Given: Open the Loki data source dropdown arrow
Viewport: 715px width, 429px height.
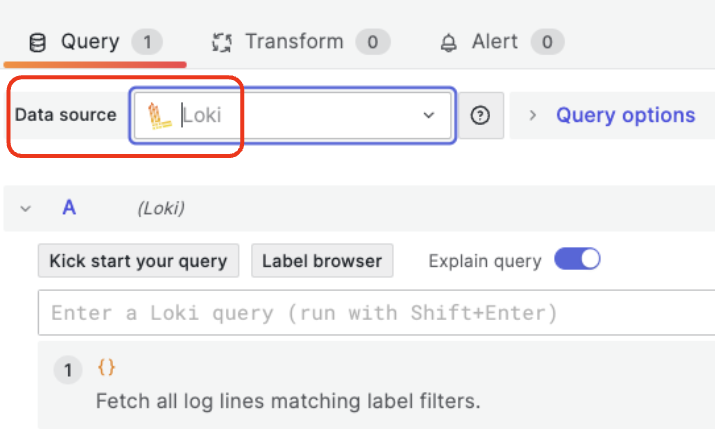Looking at the screenshot, I should click(x=429, y=115).
